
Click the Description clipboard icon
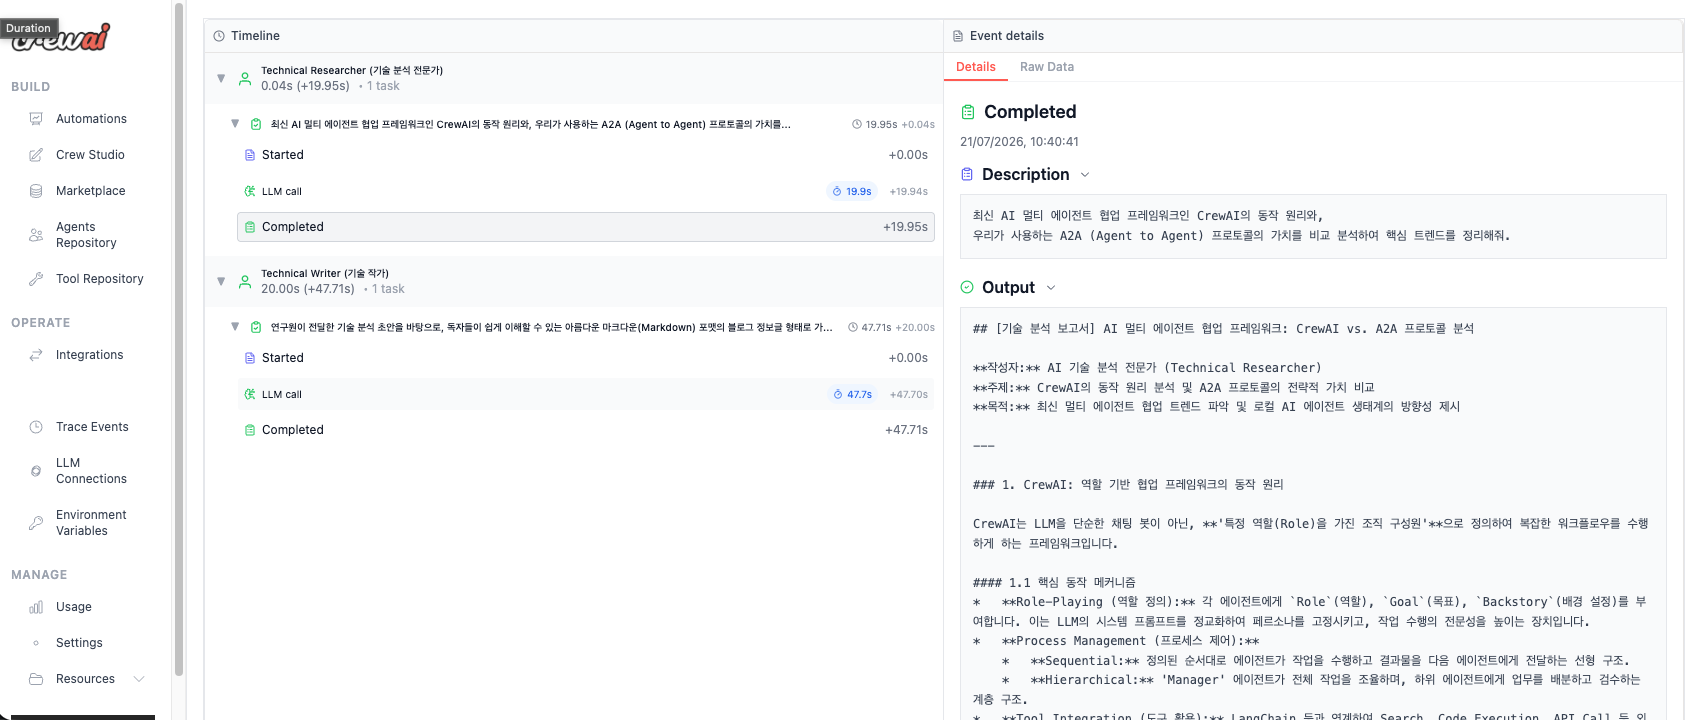pyautogui.click(x=967, y=174)
